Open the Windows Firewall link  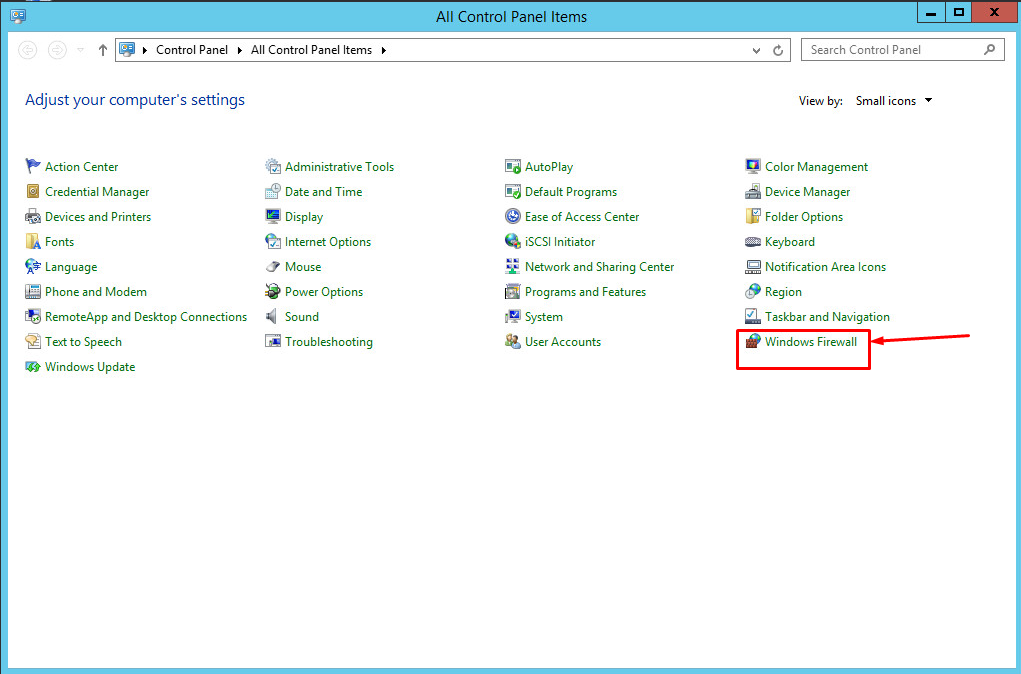tap(811, 341)
